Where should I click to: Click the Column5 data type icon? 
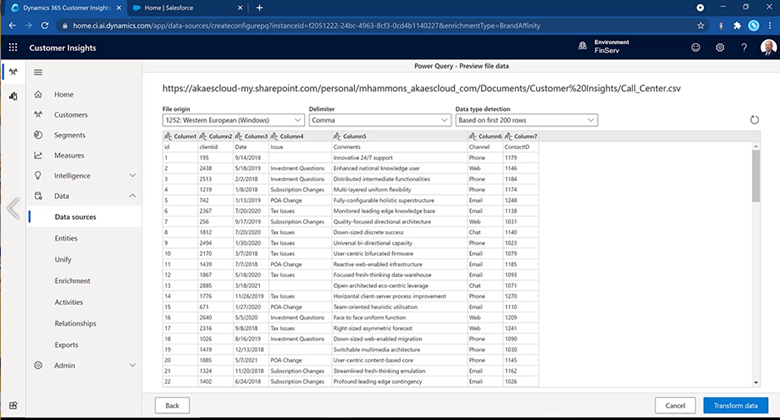(337, 136)
